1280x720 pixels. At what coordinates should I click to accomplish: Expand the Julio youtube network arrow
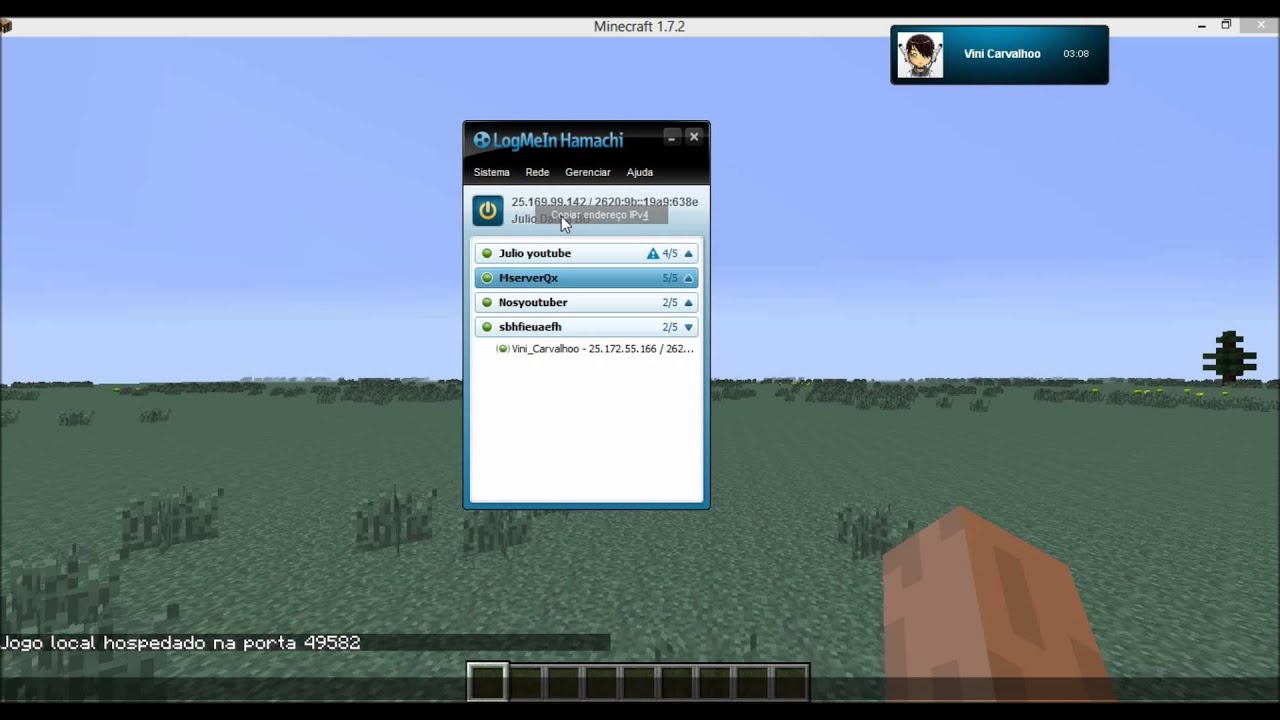[x=688, y=254]
